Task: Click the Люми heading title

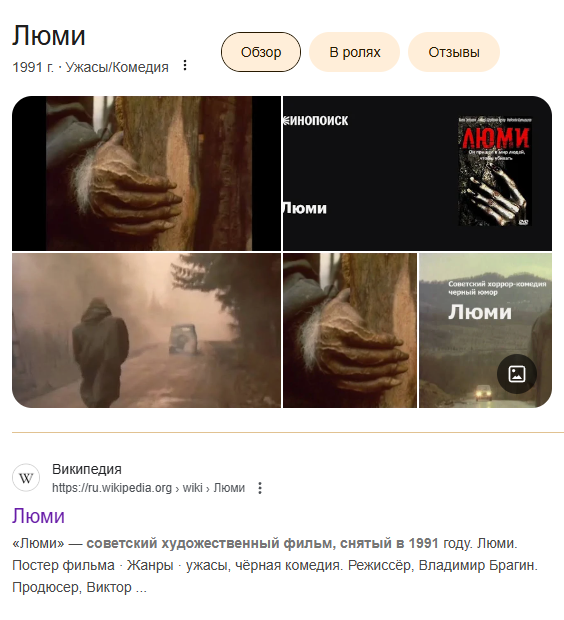Action: coord(49,36)
